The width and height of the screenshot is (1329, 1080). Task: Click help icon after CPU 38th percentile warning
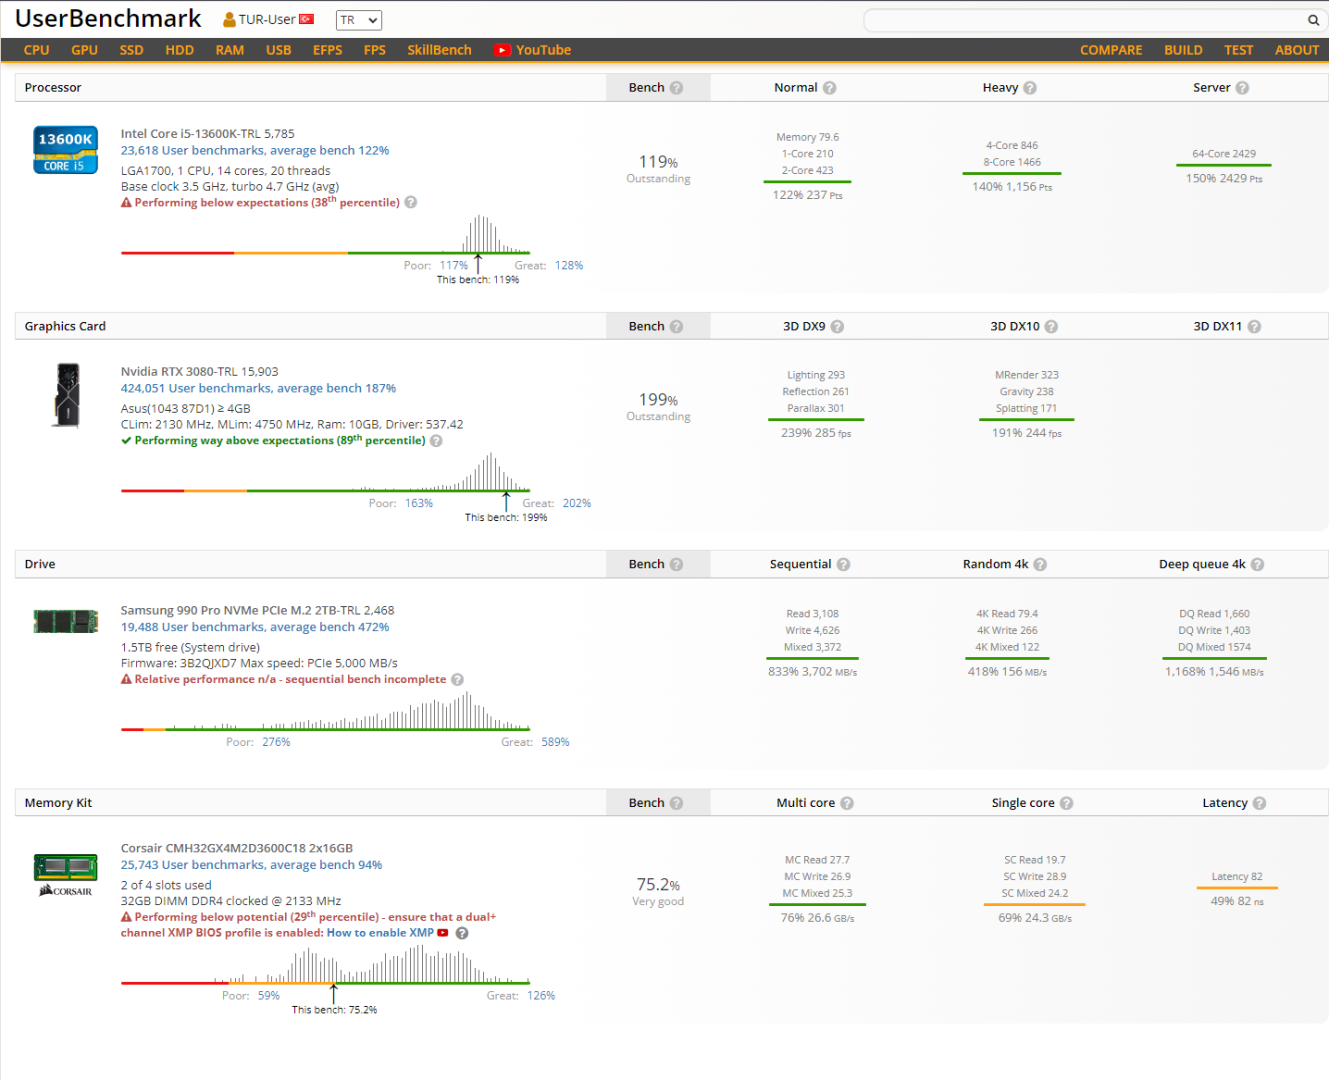(x=411, y=202)
